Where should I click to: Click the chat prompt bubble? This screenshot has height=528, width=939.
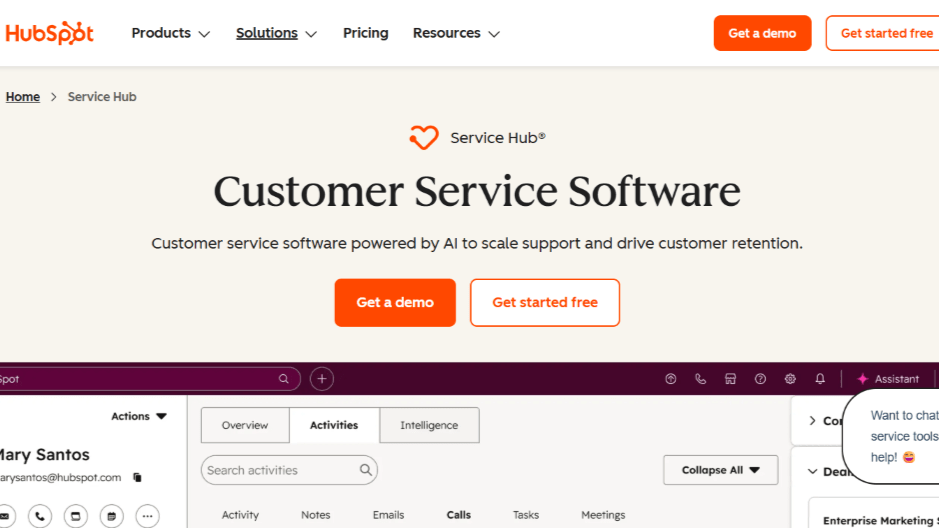tap(891, 436)
